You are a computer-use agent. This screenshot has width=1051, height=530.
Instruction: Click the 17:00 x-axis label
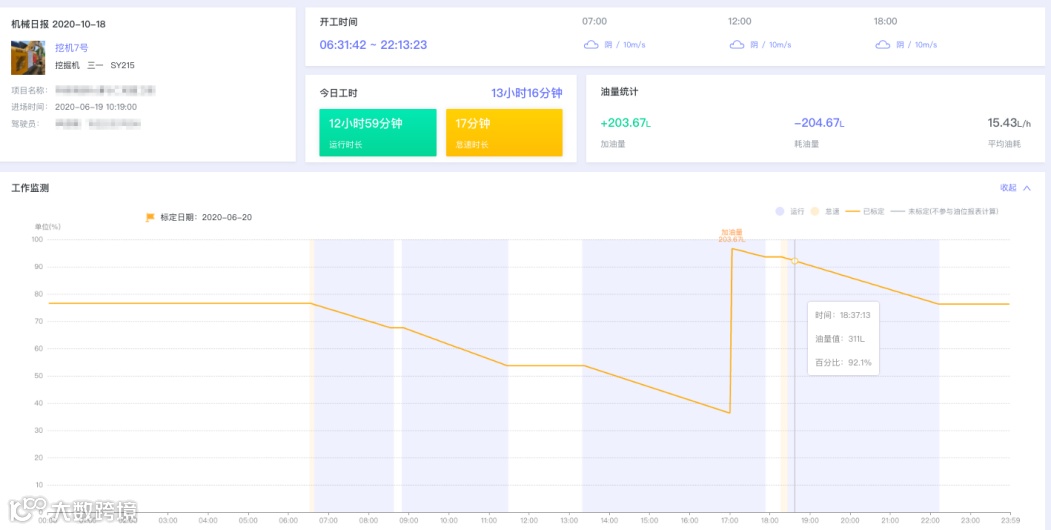tap(729, 520)
